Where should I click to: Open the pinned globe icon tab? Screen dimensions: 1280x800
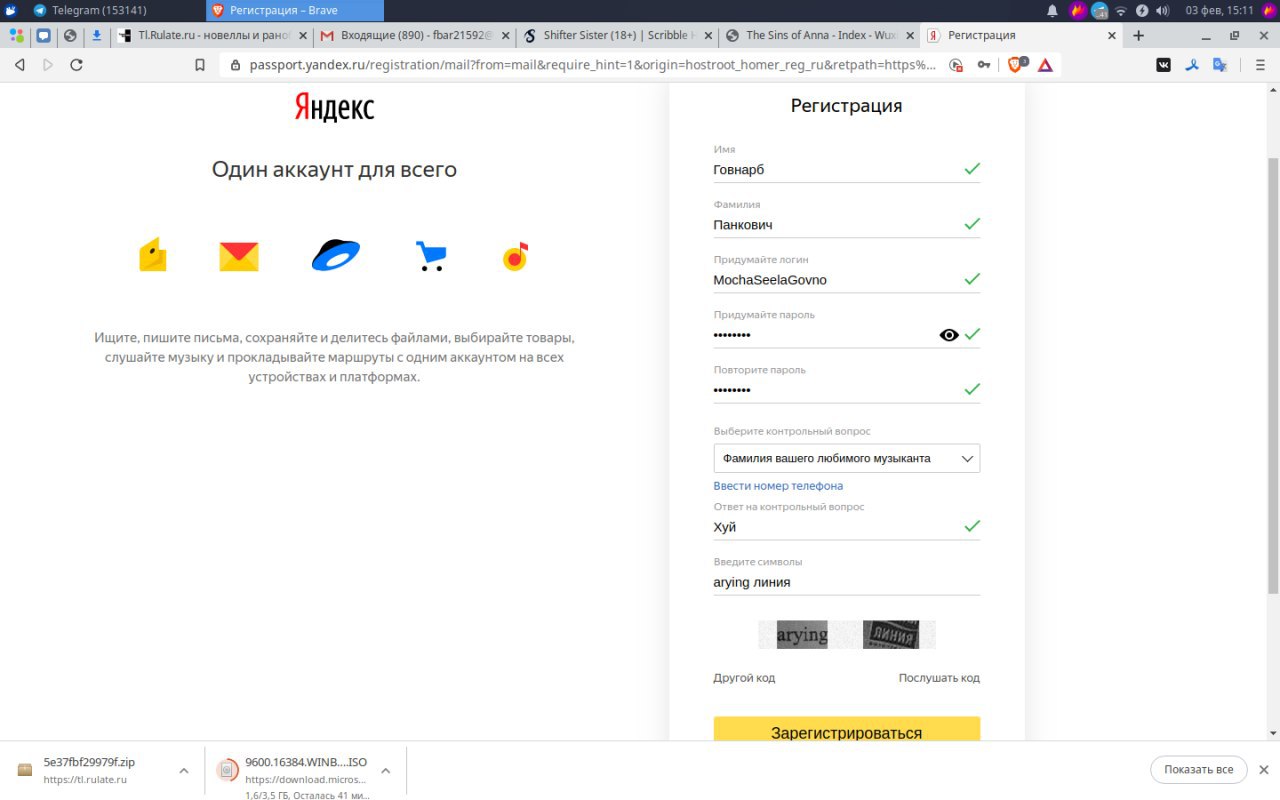(70, 35)
